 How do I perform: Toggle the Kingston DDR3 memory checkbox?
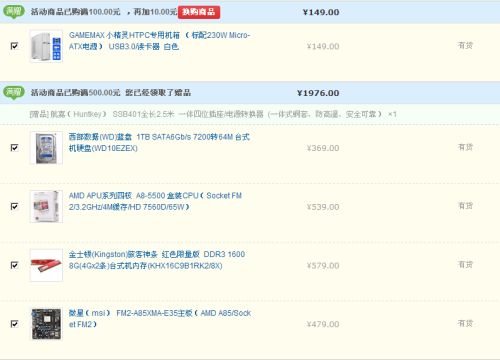[14, 265]
